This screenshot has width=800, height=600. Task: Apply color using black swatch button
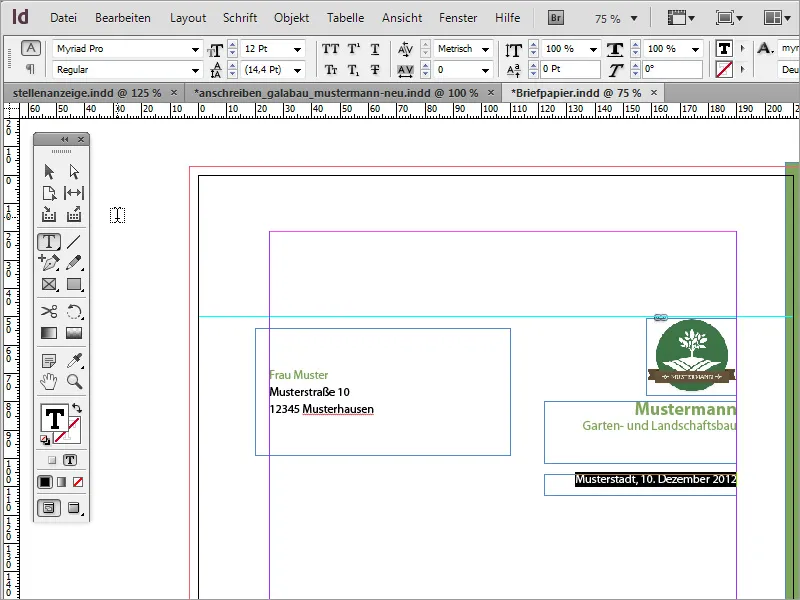[45, 482]
